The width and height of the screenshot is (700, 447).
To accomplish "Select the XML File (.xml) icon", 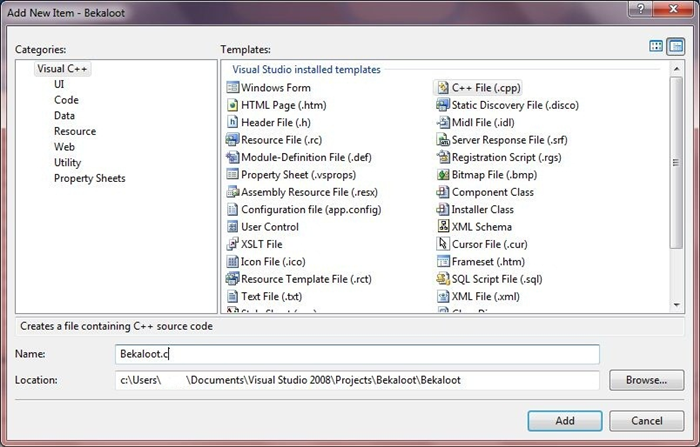I will 443,297.
